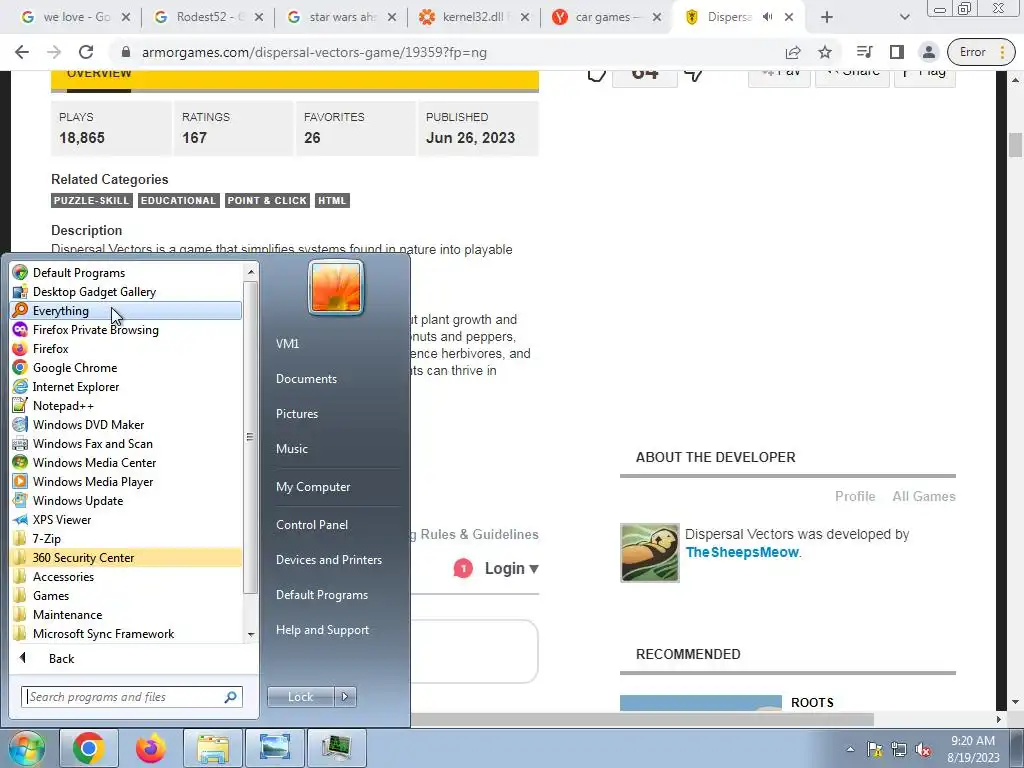Bookmark this page with the star icon

point(825,52)
